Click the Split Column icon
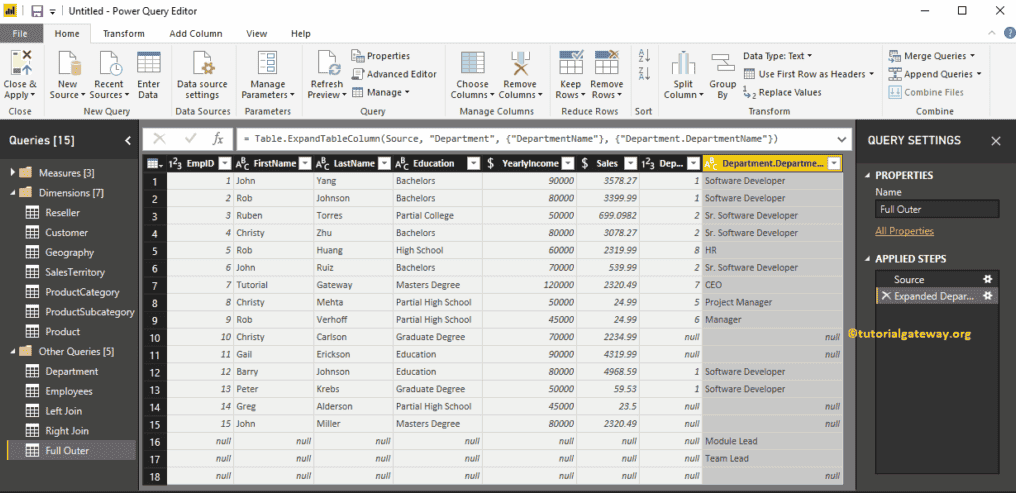This screenshot has width=1016, height=493. (683, 63)
